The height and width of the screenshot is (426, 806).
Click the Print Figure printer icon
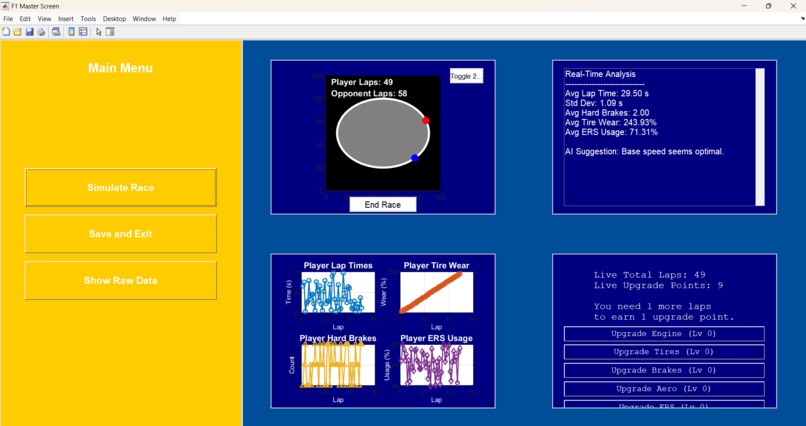41,31
